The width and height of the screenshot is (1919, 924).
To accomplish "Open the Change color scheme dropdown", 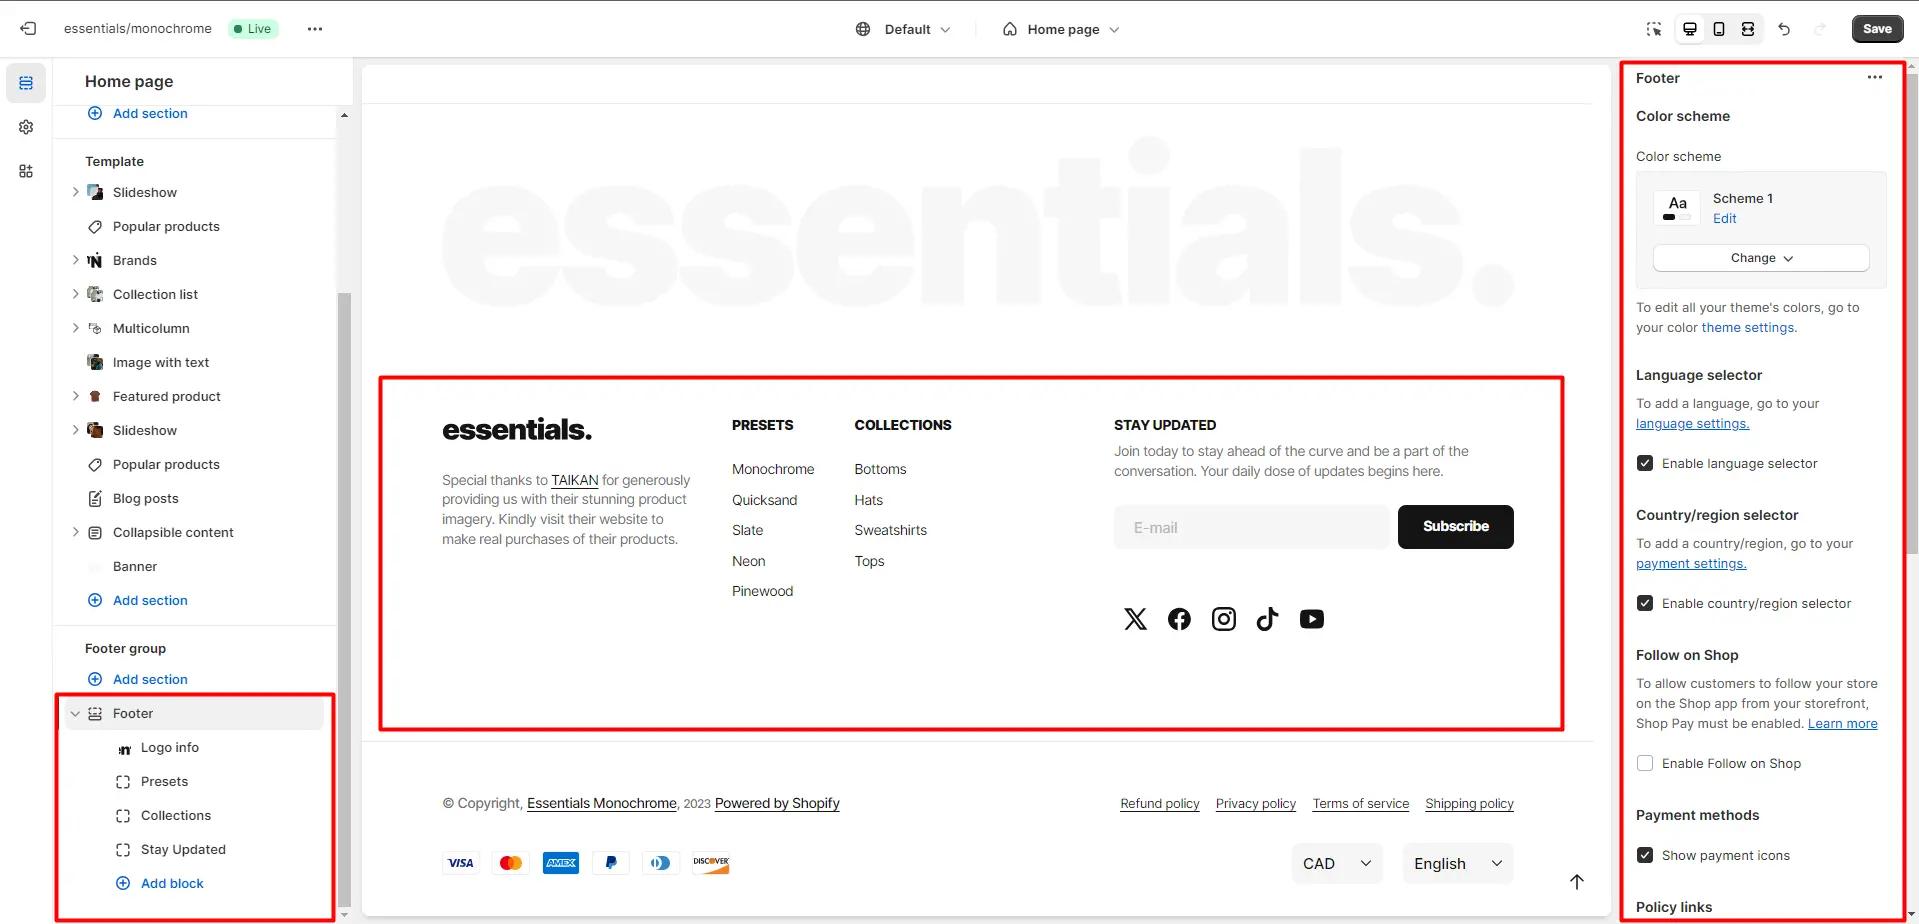I will point(1760,258).
